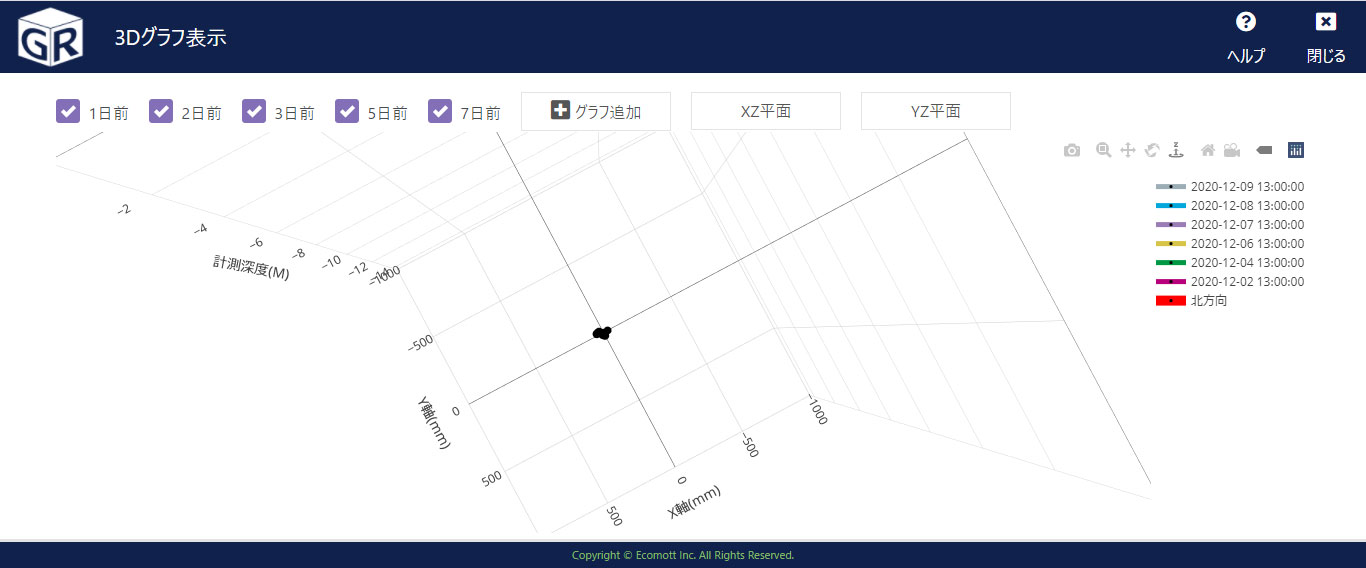Uncheck the 2日前 checkbox
This screenshot has width=1366, height=568.
click(161, 111)
